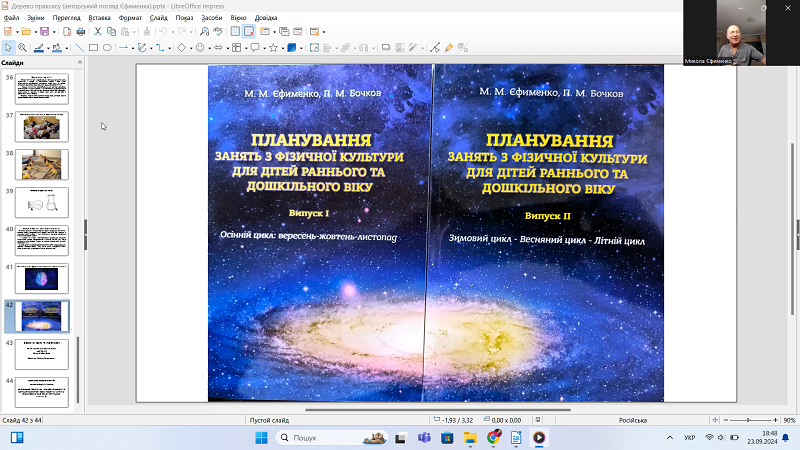Toggle the Rotate tool
Viewport: 800px width, 450px height.
point(314,47)
